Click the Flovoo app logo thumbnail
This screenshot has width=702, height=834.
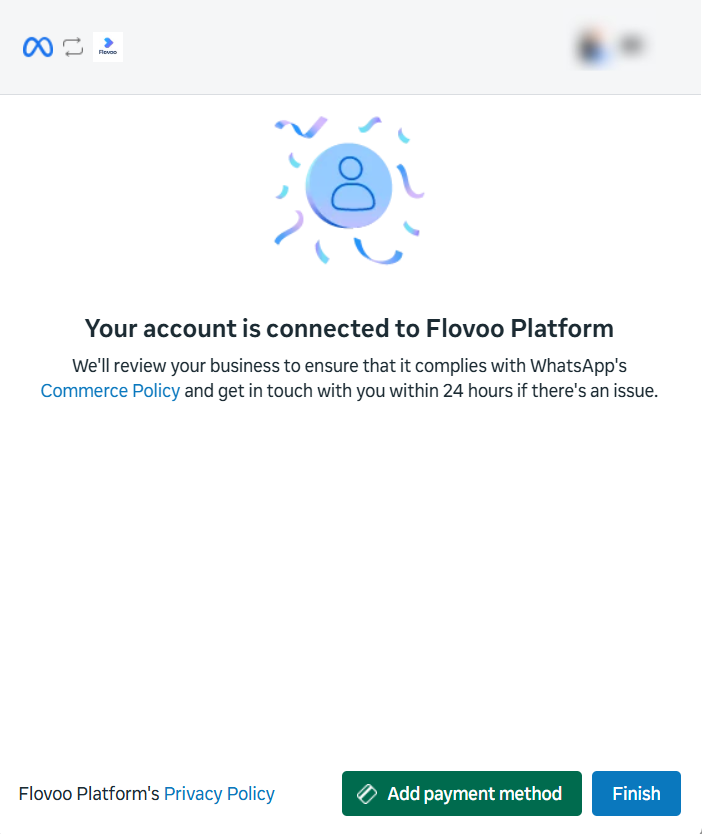tap(108, 47)
